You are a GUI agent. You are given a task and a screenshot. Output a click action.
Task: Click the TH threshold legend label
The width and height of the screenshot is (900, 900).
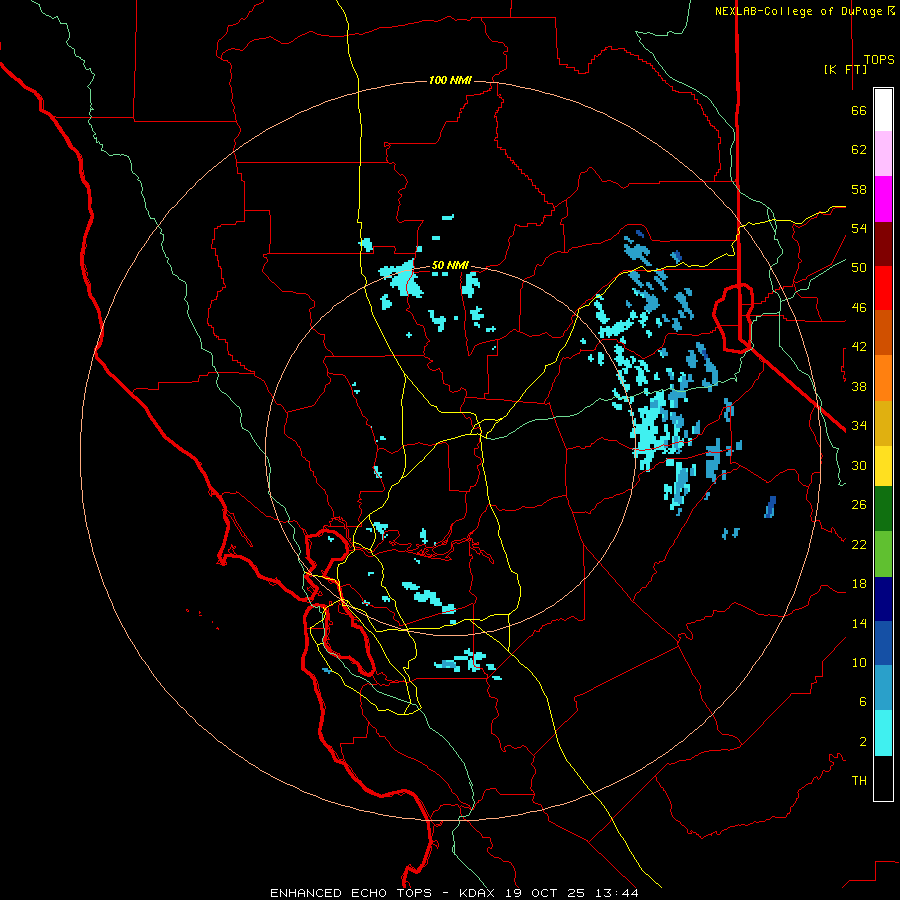tap(859, 781)
